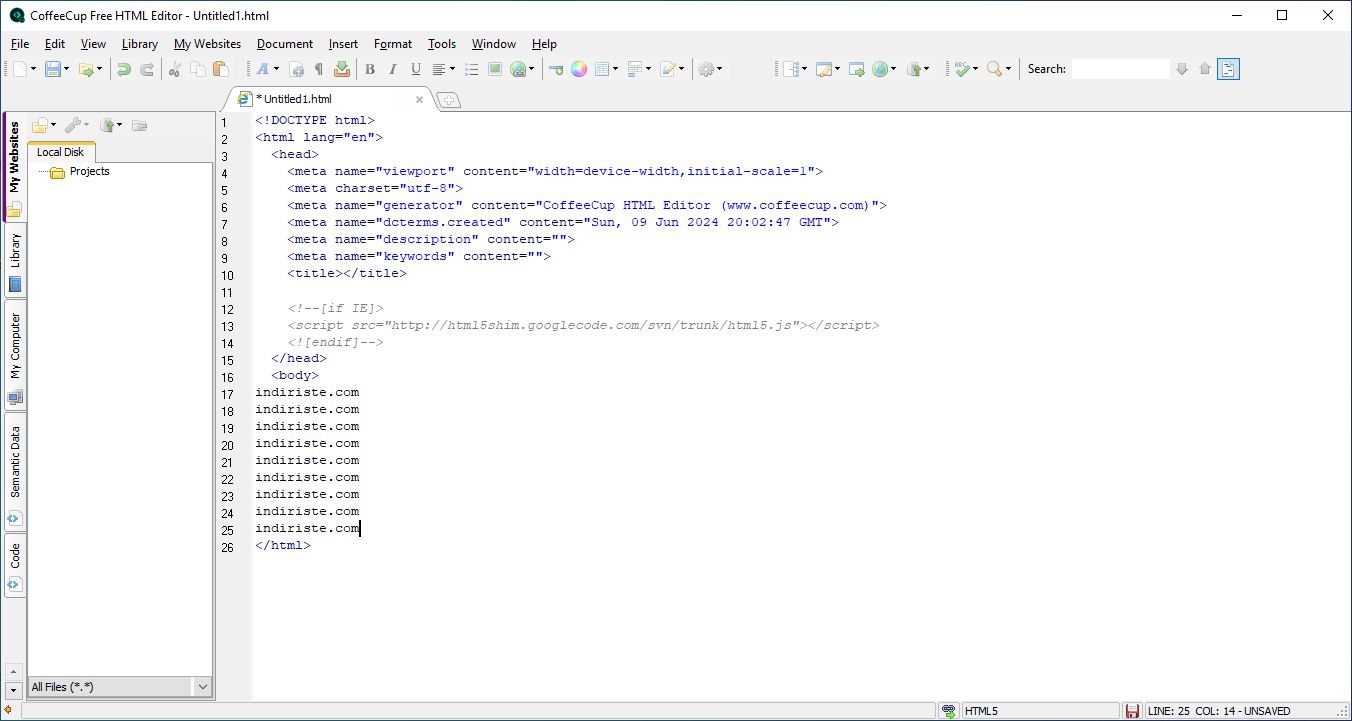Apply Italic formatting

[393, 69]
